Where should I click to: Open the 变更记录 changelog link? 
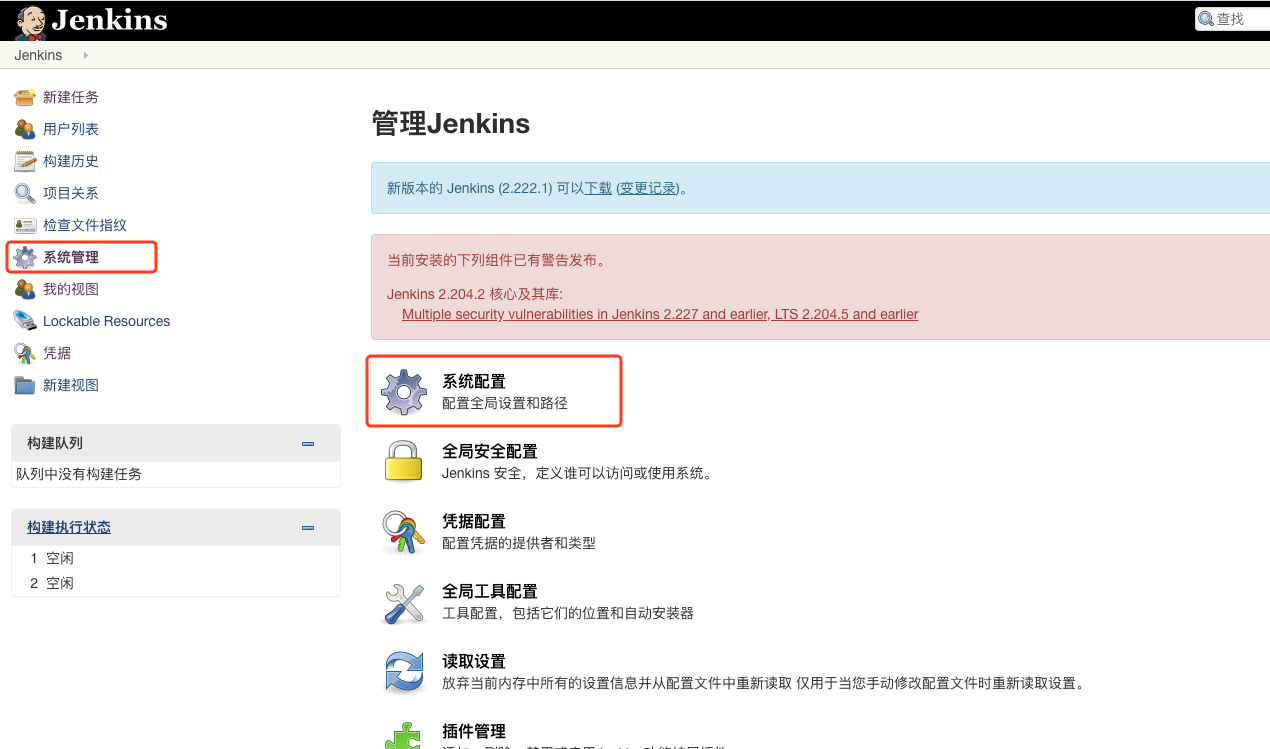pos(648,188)
